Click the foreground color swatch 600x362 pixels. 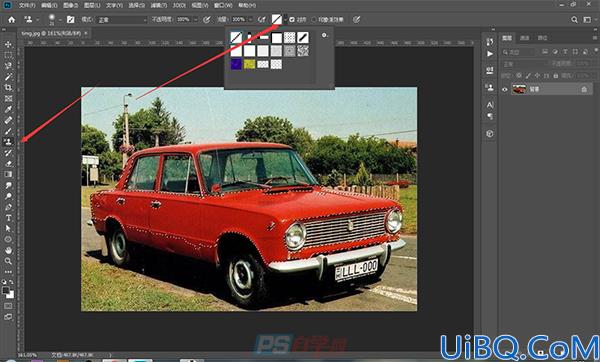pos(6,290)
